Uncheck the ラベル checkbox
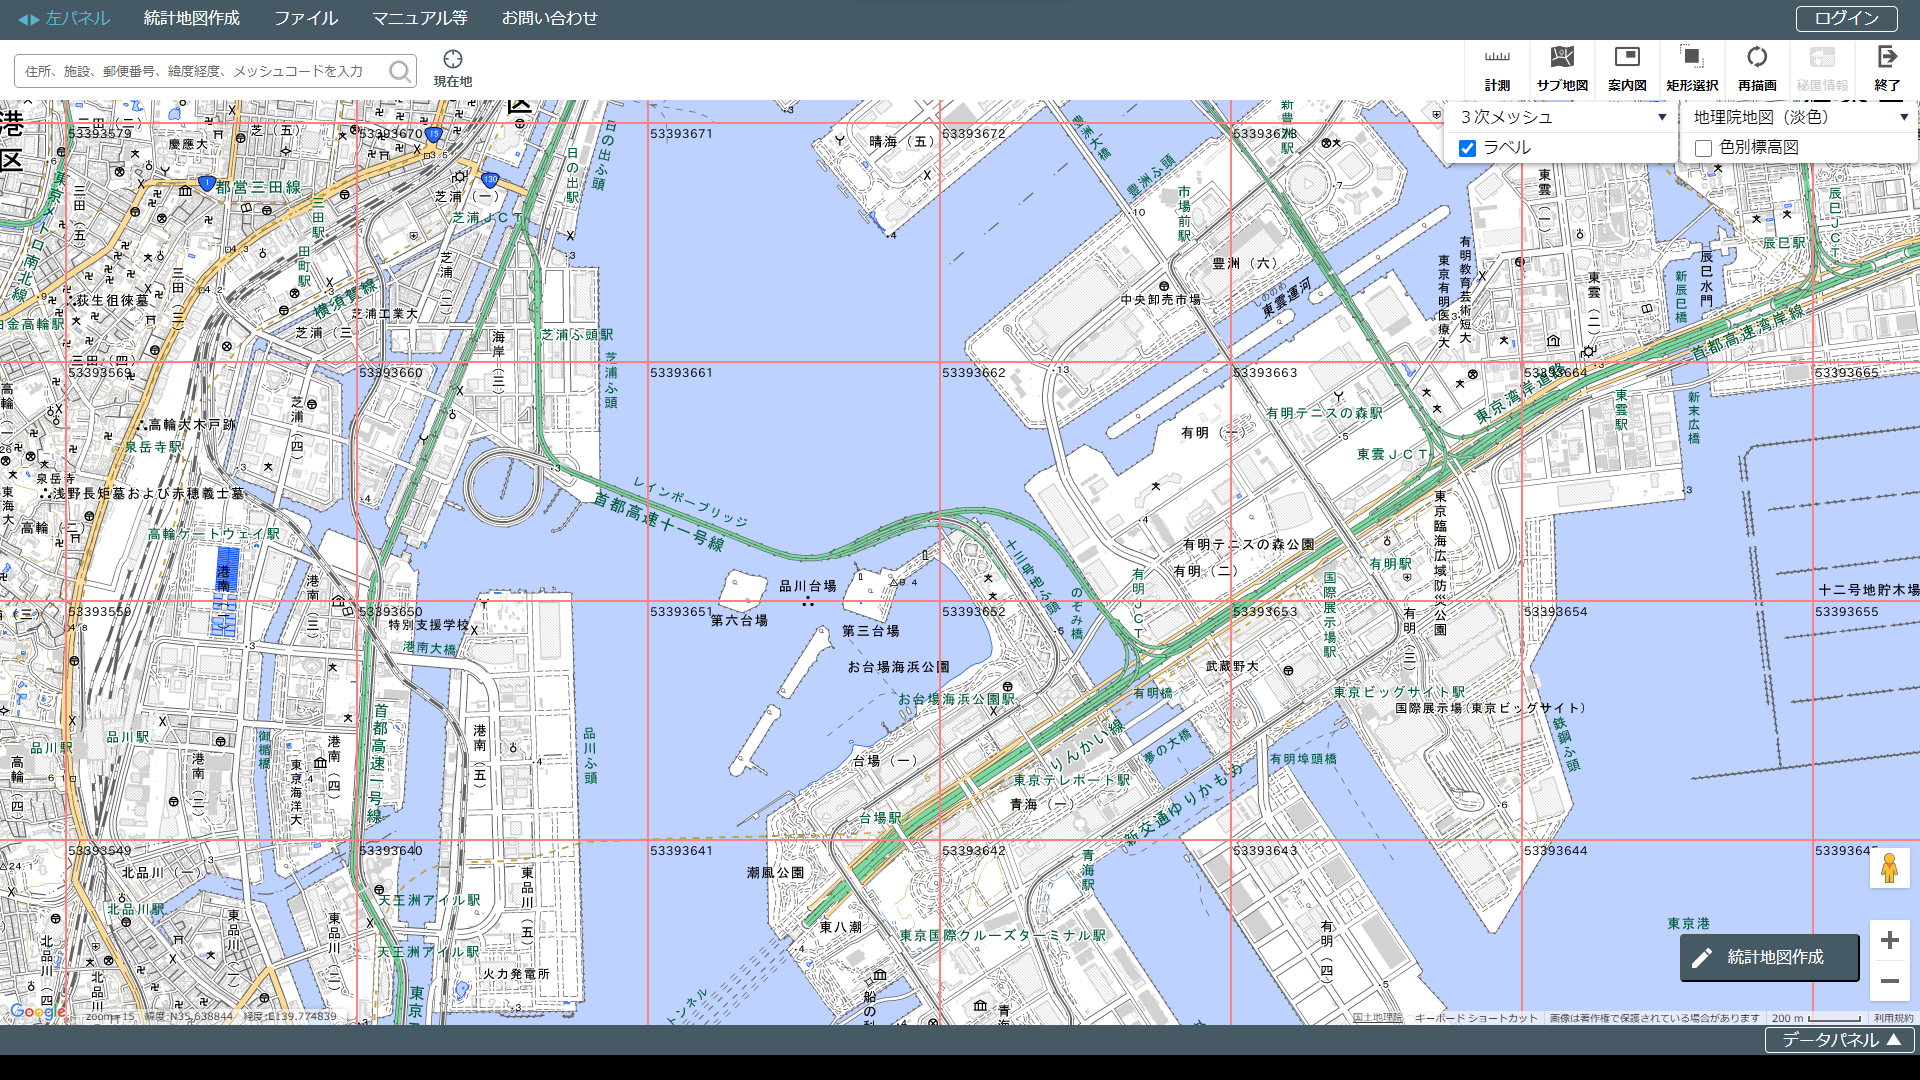Viewport: 1920px width, 1080px height. 1467,148
